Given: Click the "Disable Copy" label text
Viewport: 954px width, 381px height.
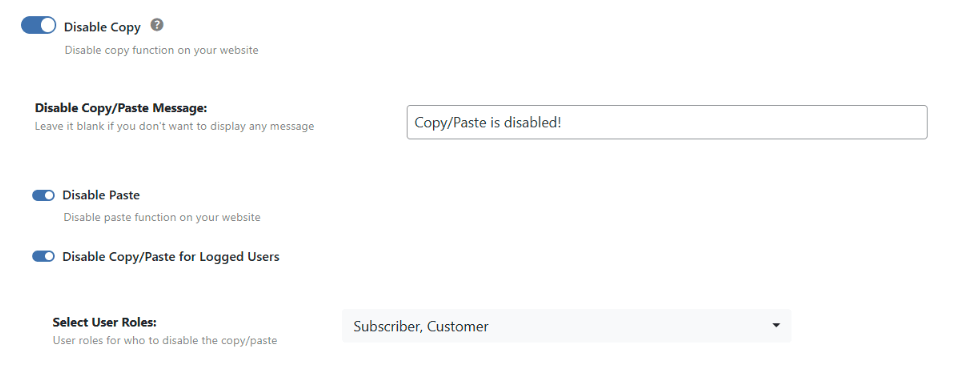Looking at the screenshot, I should [x=102, y=27].
